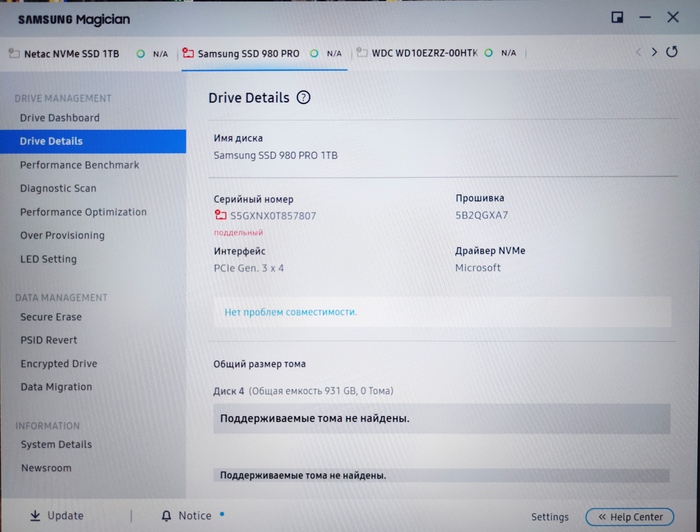Open Settings

(x=550, y=517)
